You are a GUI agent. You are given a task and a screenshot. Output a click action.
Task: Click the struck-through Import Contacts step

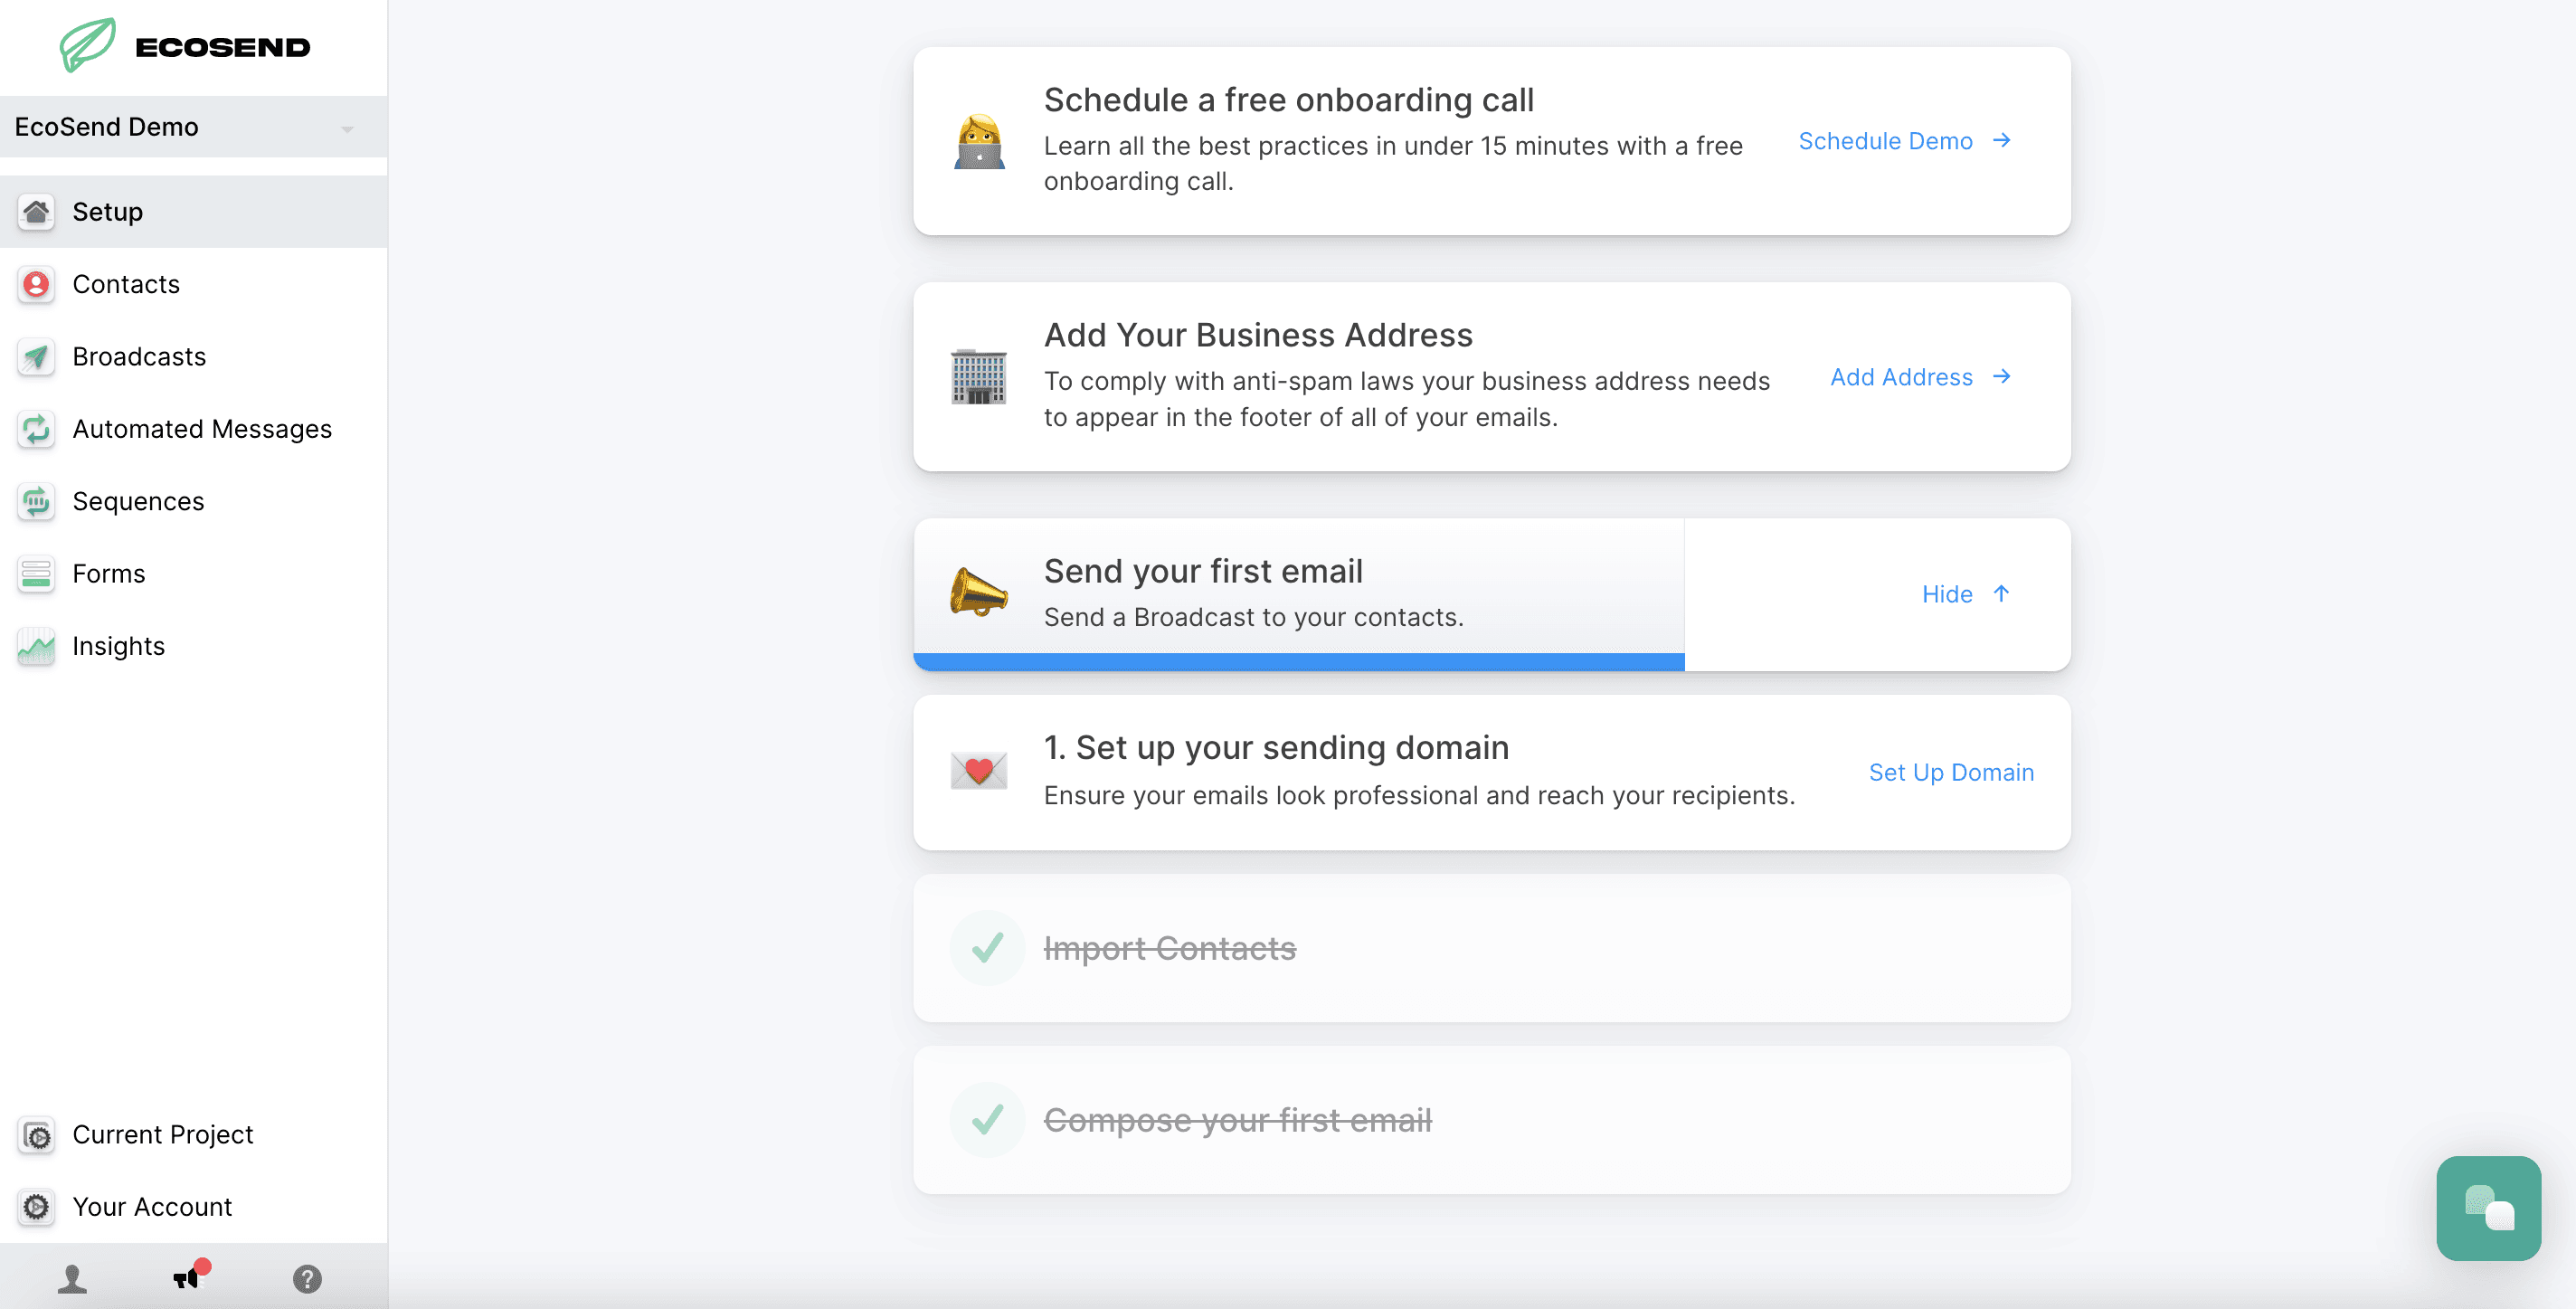point(1169,948)
